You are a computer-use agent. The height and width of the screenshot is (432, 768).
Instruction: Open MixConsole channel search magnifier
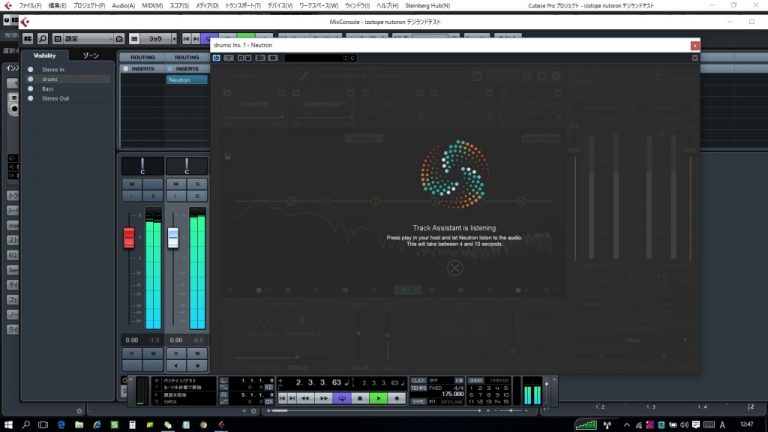(x=43, y=38)
